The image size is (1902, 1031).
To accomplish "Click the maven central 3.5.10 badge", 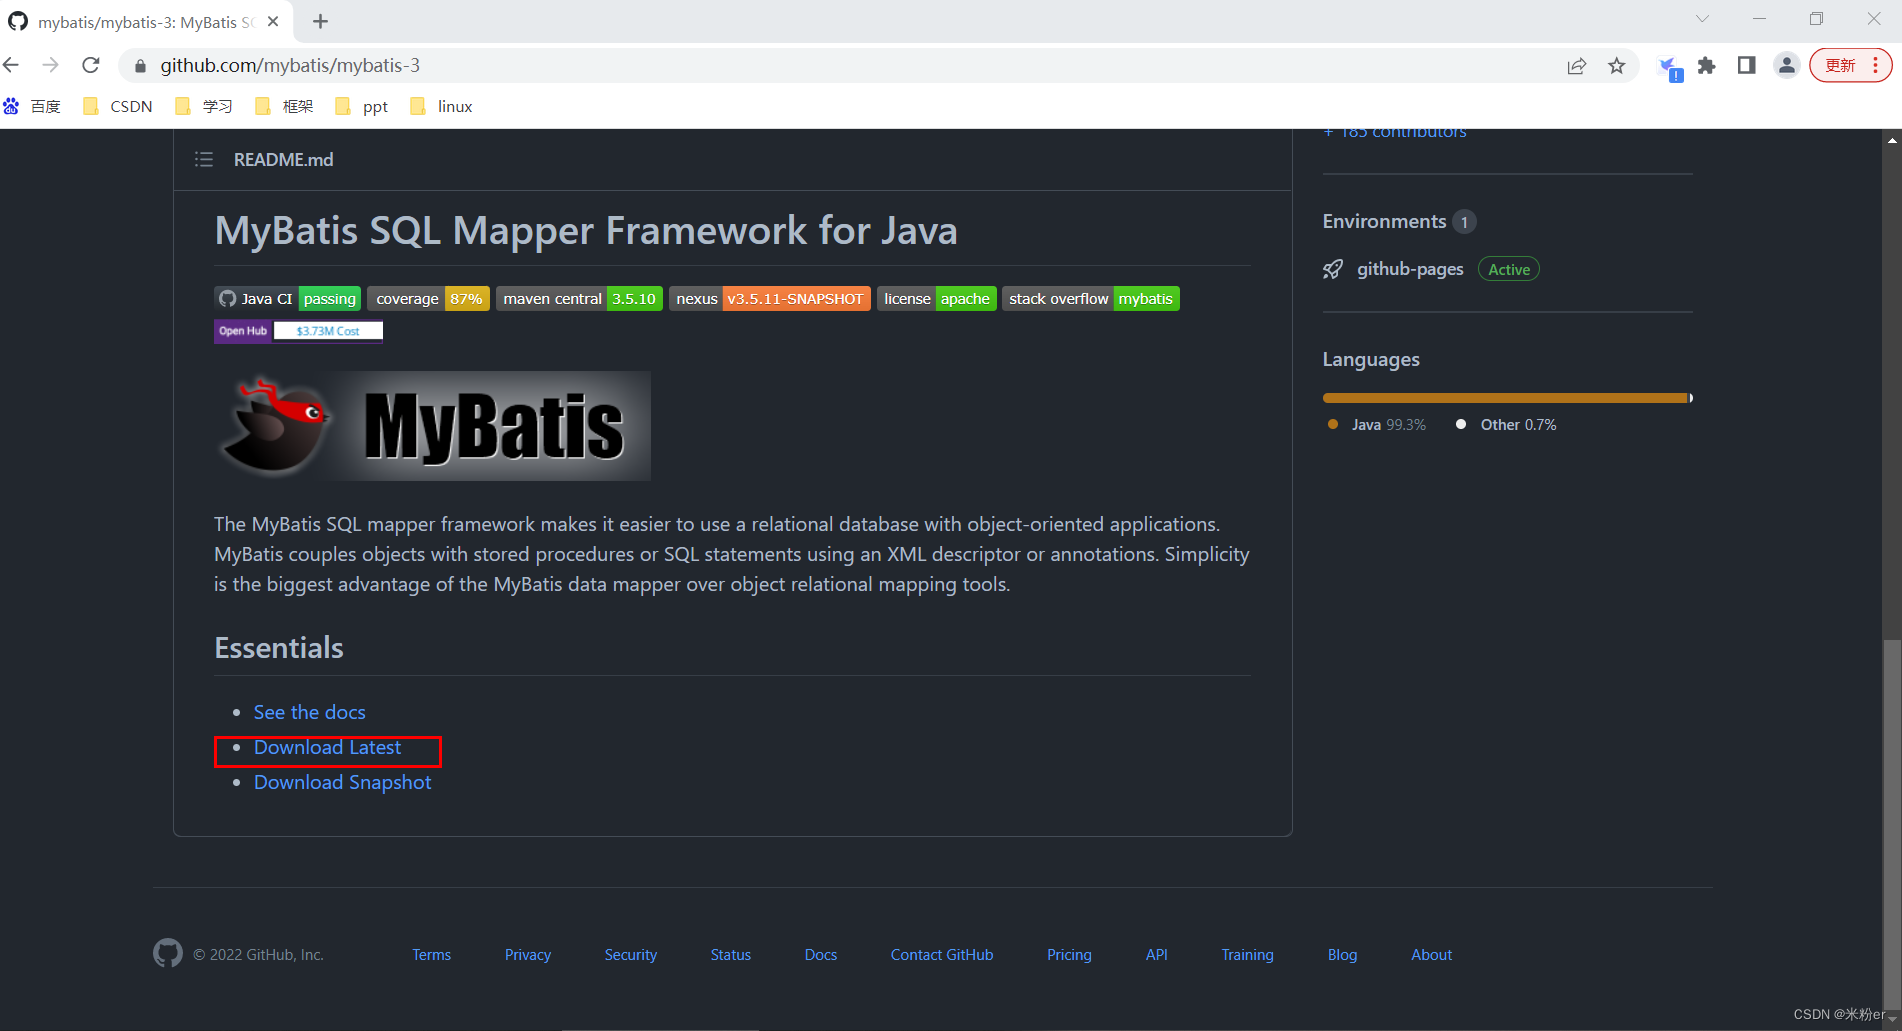I will click(580, 298).
